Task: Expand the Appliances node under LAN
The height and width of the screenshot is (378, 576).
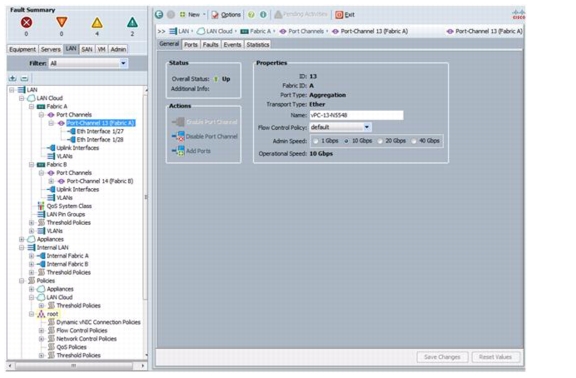Action: coord(21,240)
